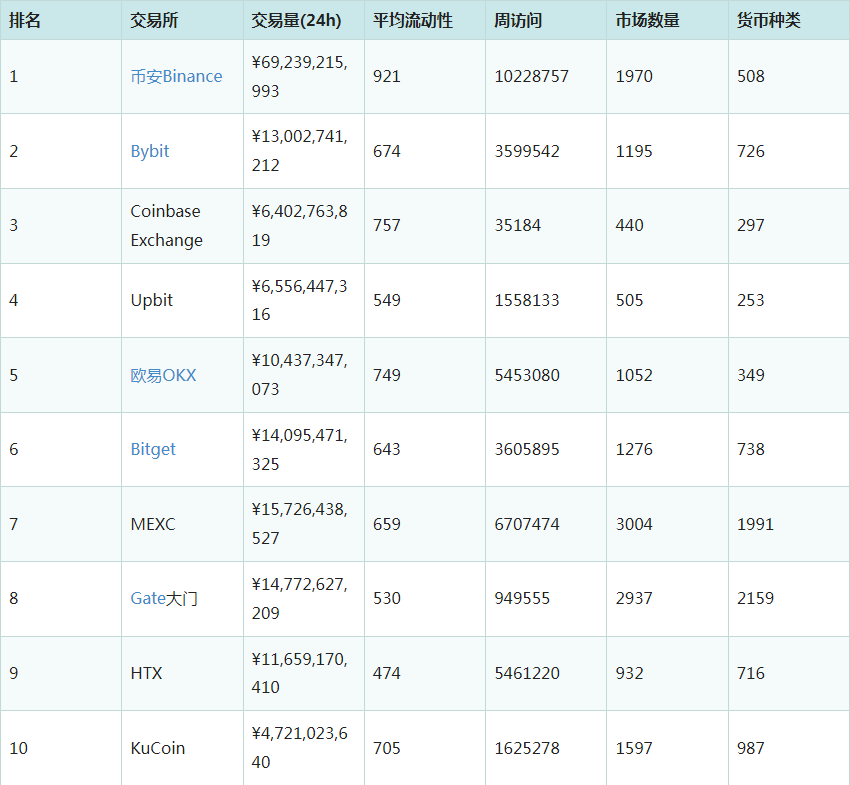Open the 欧易OKX exchange link
The height and width of the screenshot is (785, 850).
point(163,375)
